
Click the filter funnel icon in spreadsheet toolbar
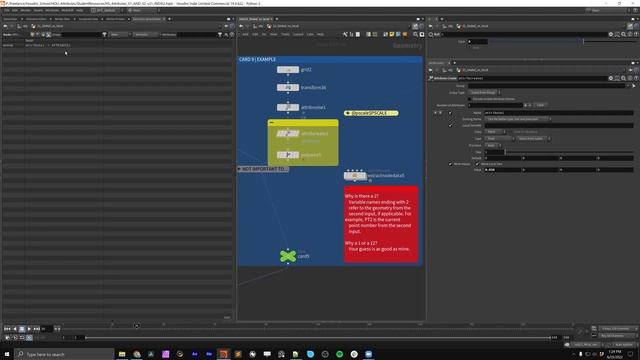[104, 35]
